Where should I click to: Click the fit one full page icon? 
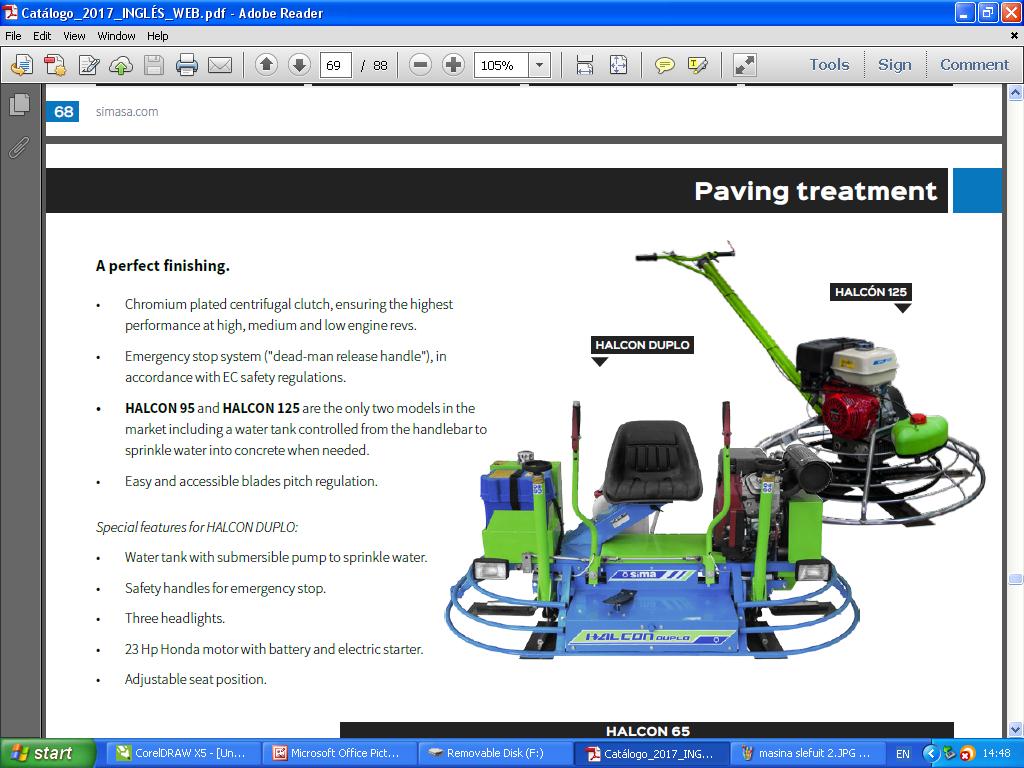[618, 65]
